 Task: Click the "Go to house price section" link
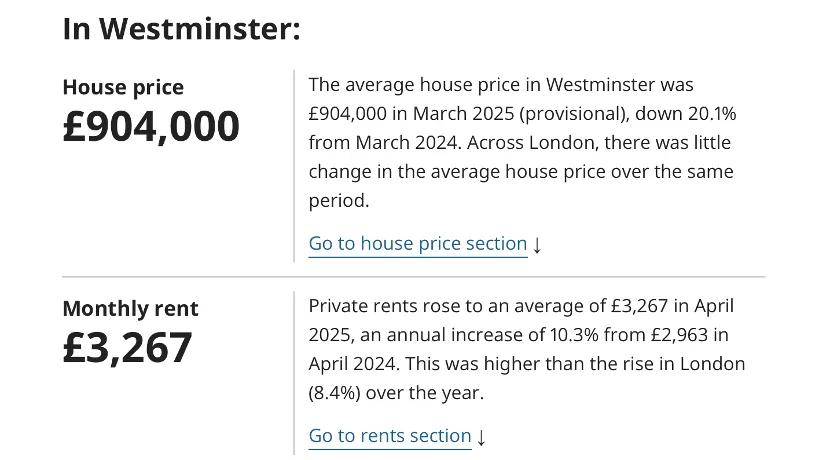(417, 244)
